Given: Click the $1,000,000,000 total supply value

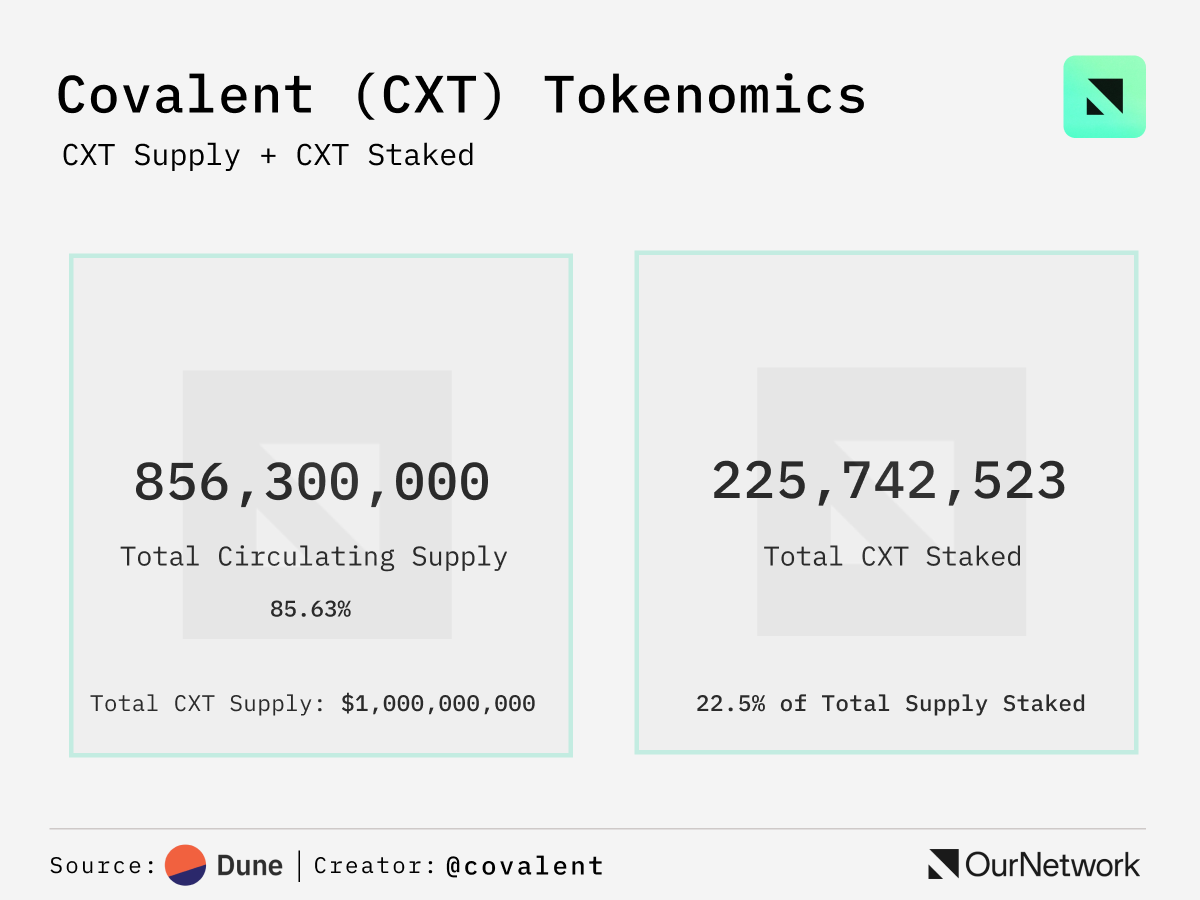Looking at the screenshot, I should (438, 704).
